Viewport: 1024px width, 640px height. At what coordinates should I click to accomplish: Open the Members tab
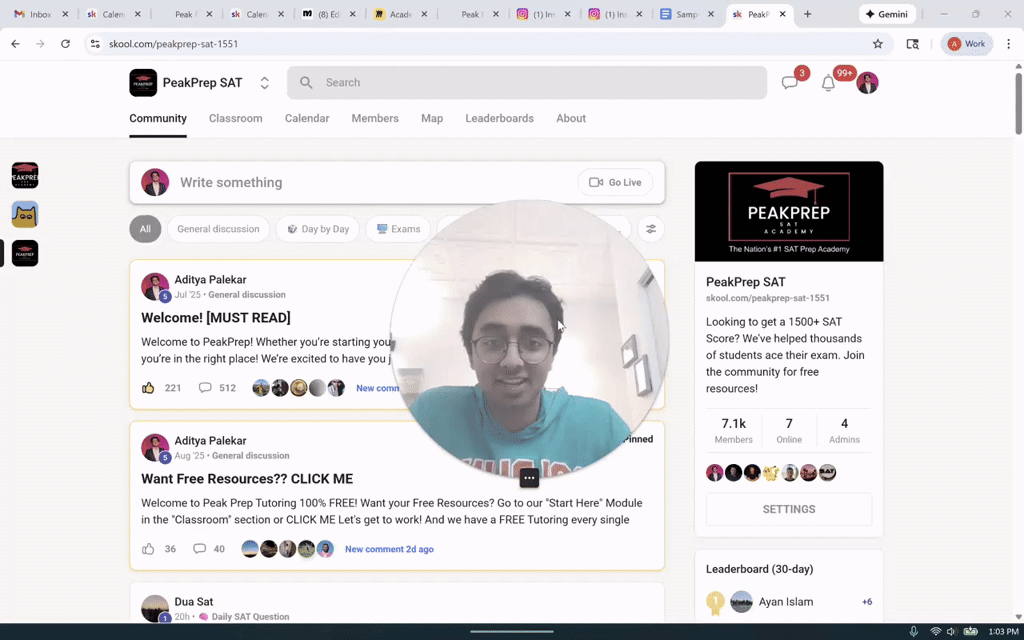pos(375,118)
